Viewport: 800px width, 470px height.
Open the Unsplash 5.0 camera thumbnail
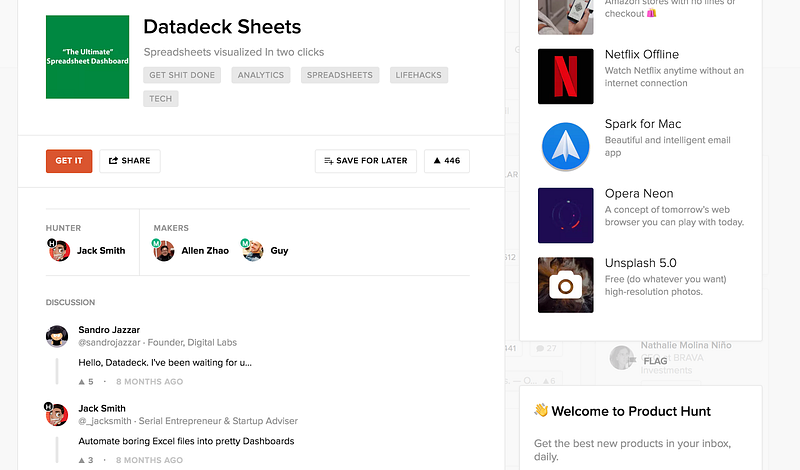[566, 285]
